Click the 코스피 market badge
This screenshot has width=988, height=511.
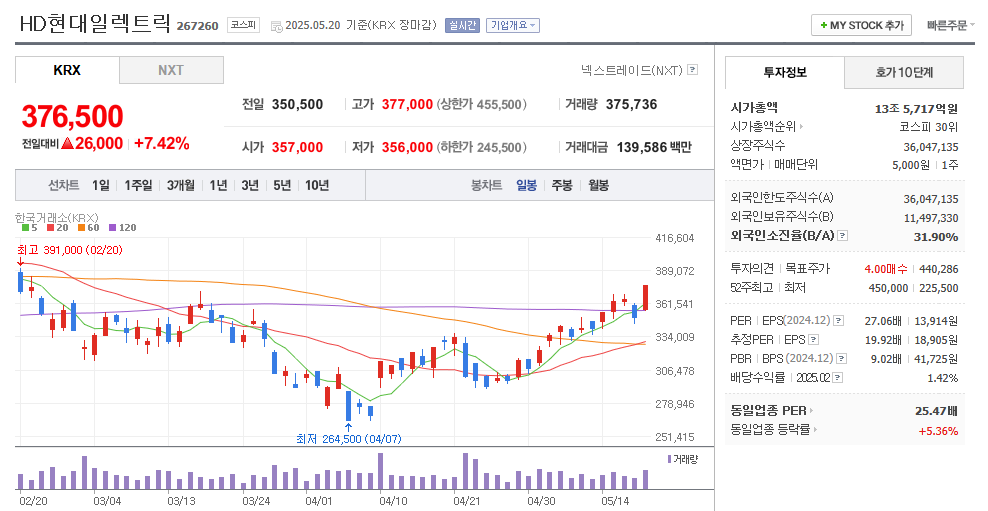click(x=243, y=25)
